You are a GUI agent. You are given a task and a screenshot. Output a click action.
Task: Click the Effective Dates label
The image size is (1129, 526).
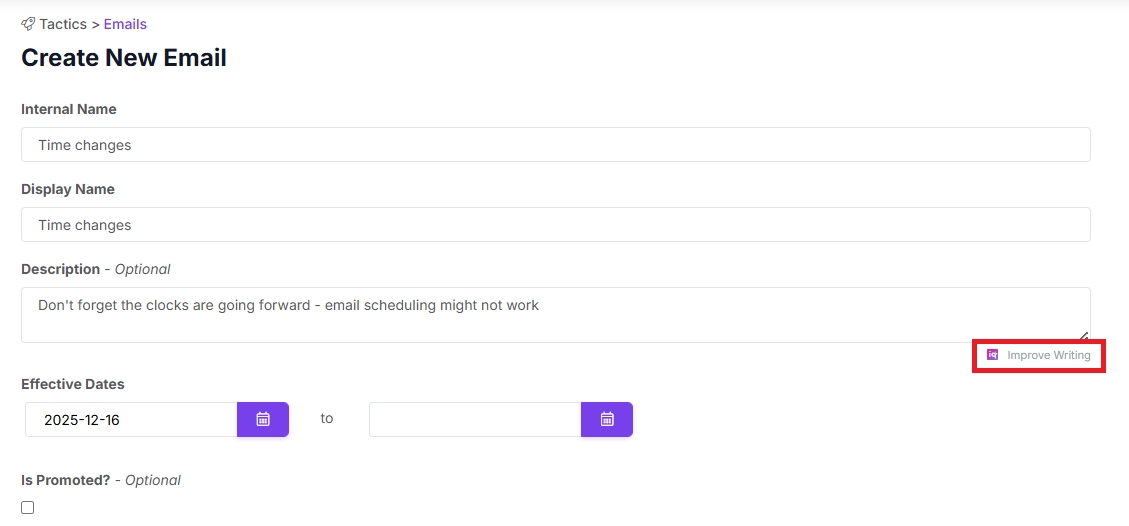[73, 384]
